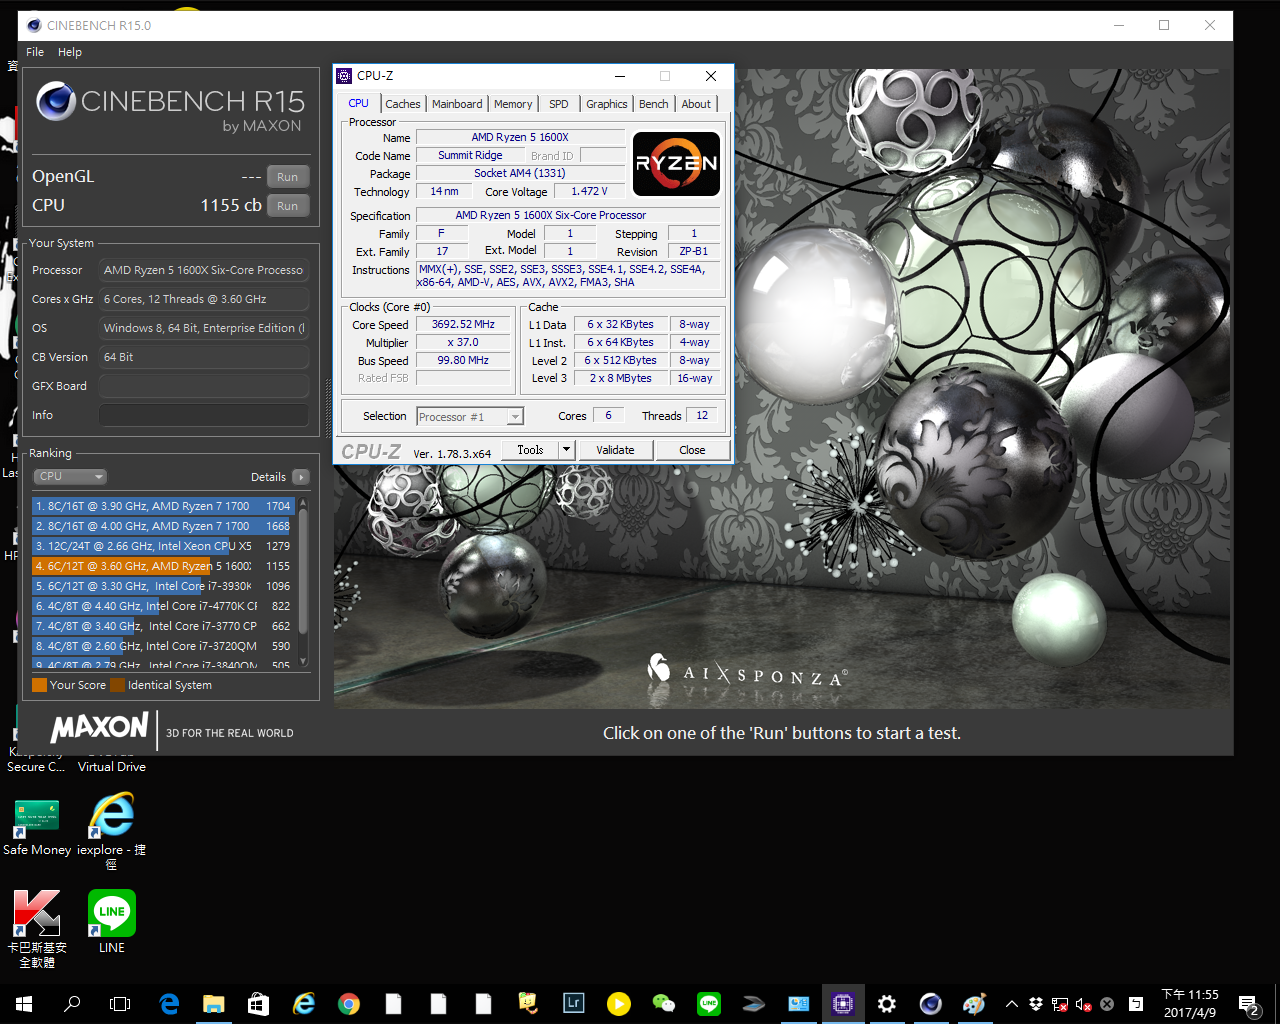Open Lightroom from the taskbar
Viewport: 1280px width, 1024px height.
(x=574, y=1004)
